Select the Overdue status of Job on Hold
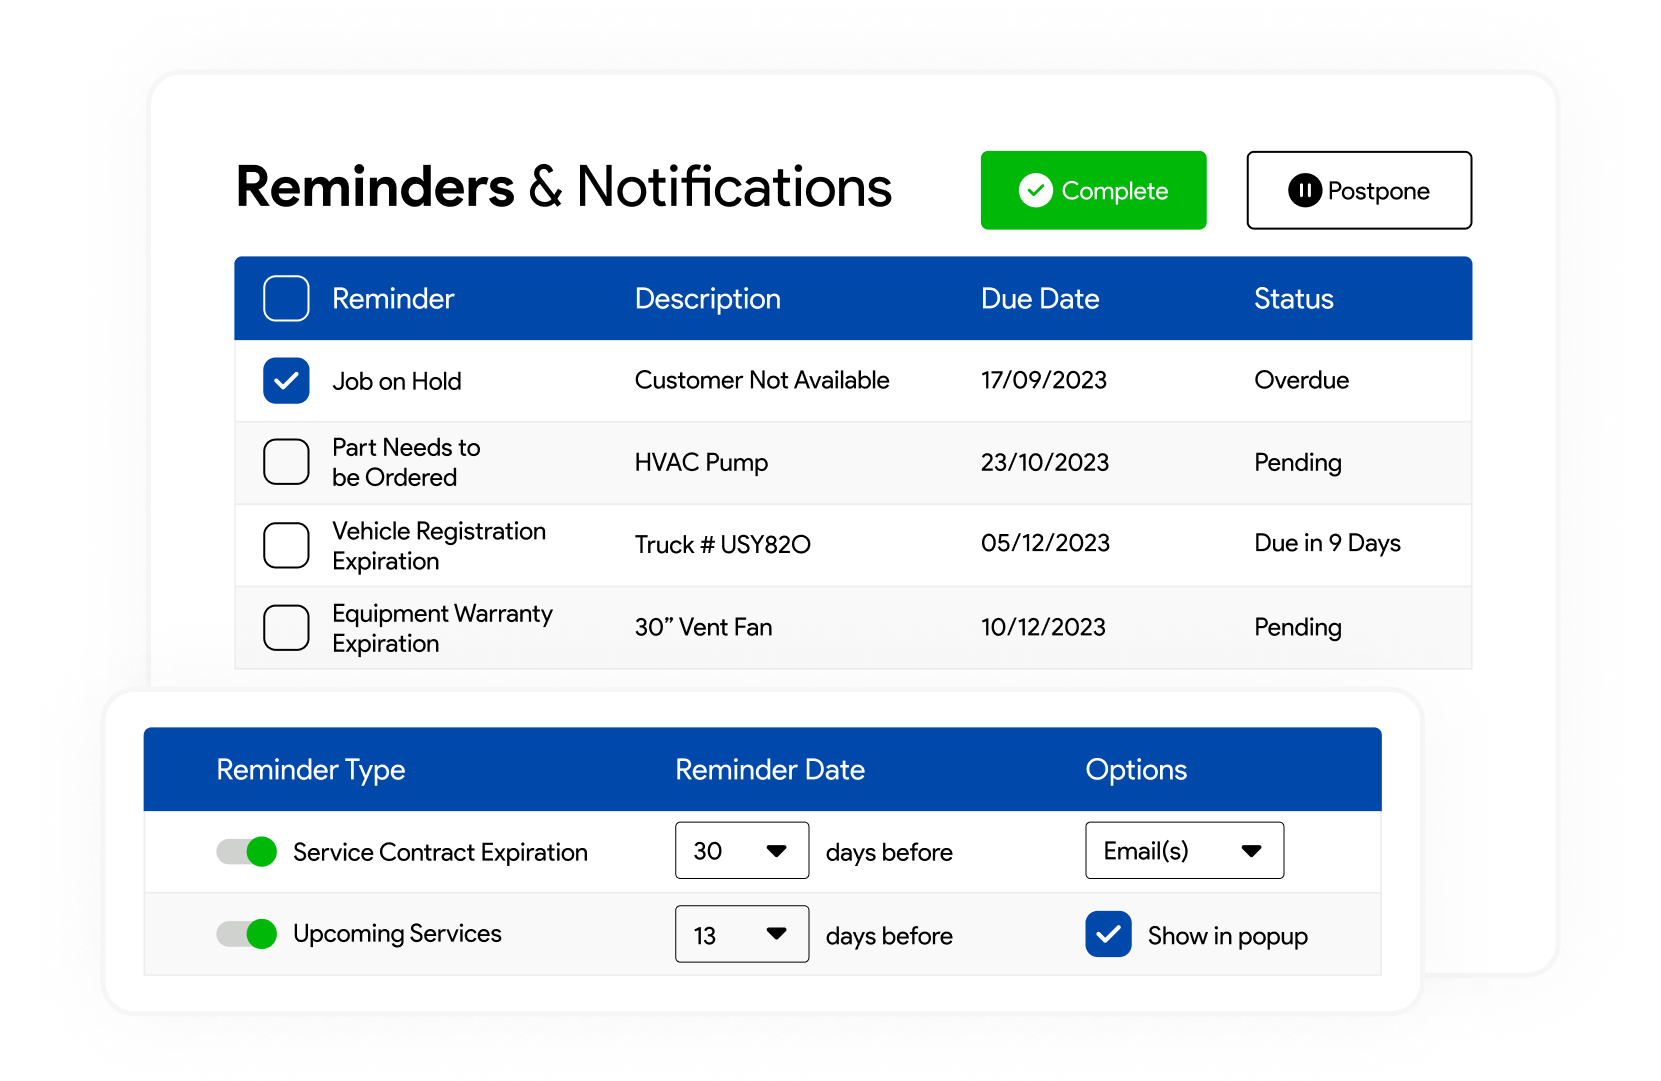1661x1081 pixels. coord(1301,380)
